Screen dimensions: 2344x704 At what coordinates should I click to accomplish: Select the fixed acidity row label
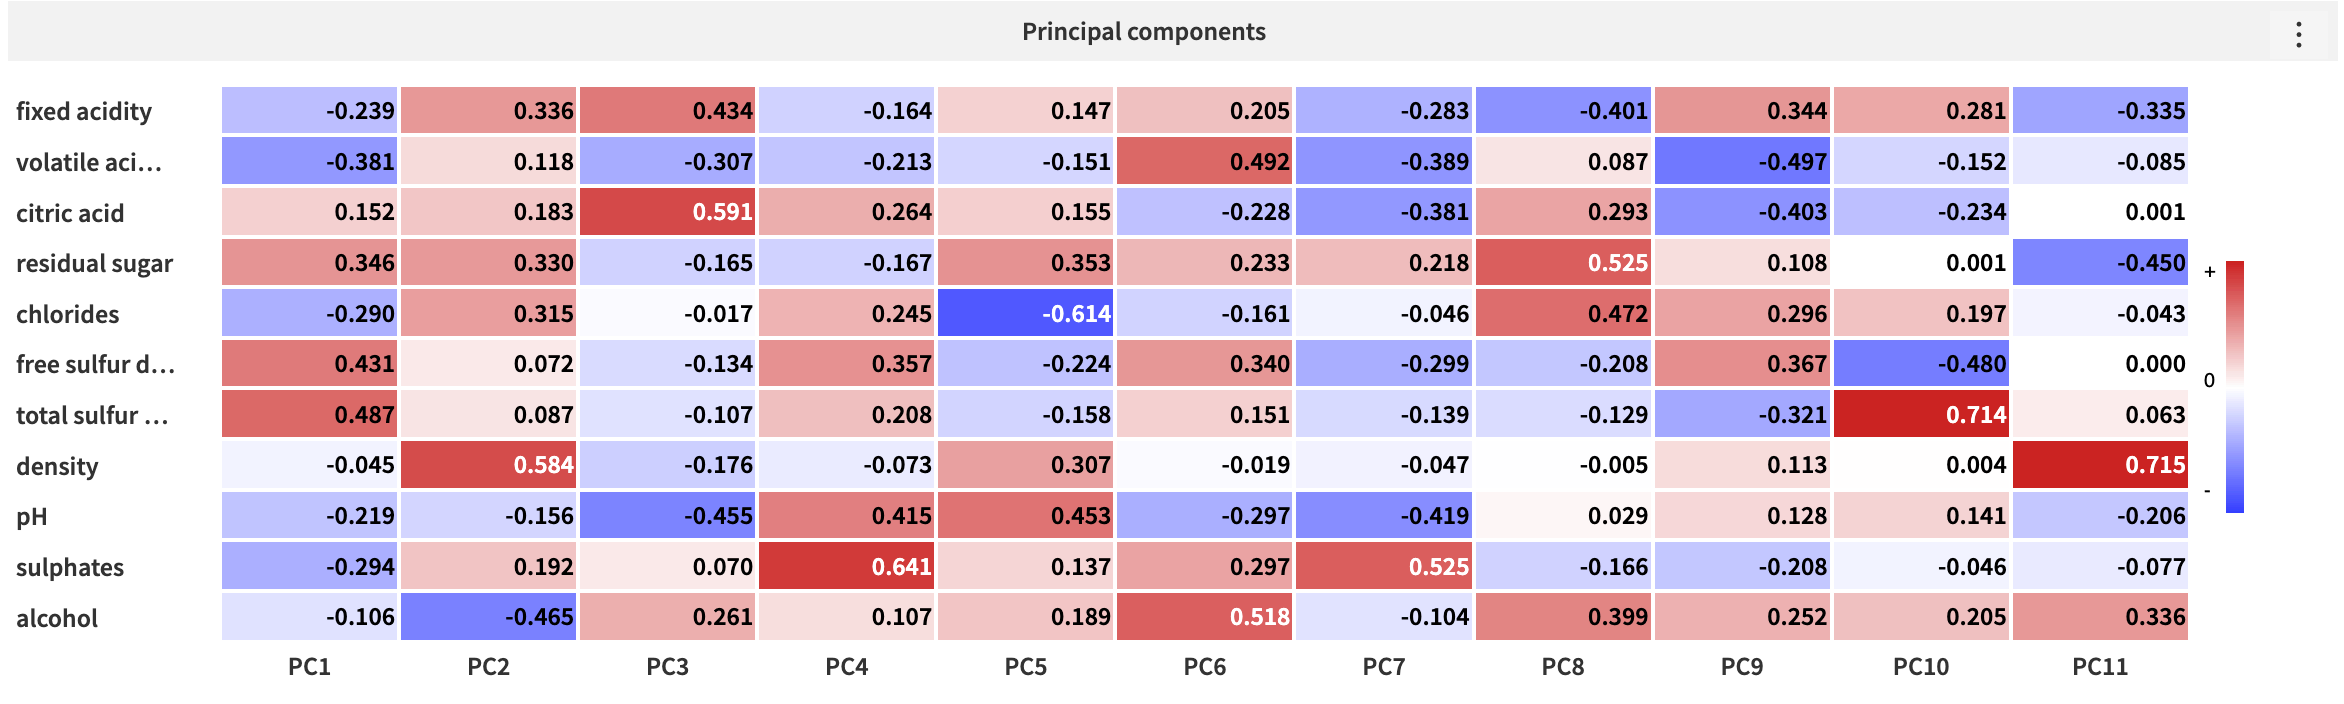pos(85,111)
